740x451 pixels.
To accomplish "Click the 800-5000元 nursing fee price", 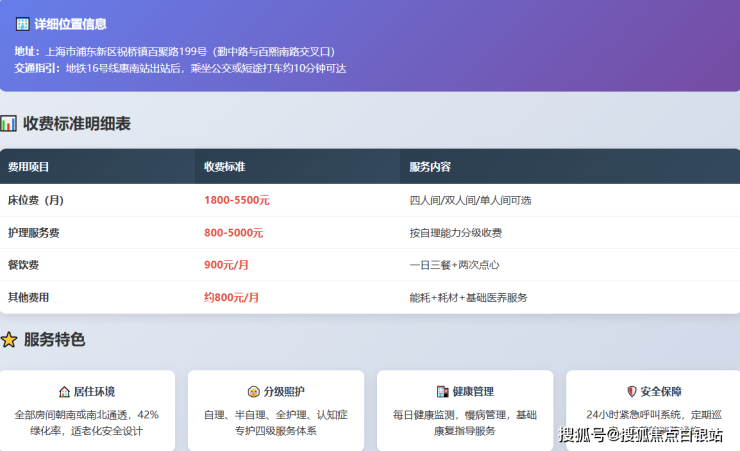I will (233, 233).
